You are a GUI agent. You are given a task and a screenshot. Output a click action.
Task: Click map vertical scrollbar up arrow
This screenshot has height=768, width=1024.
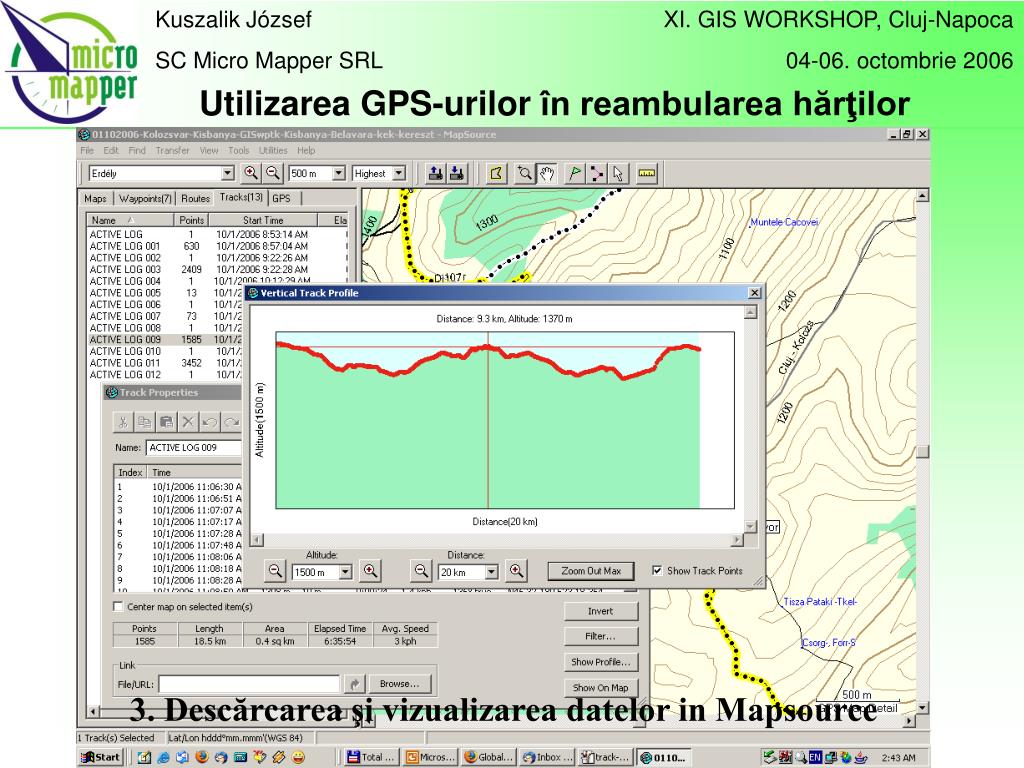[922, 195]
